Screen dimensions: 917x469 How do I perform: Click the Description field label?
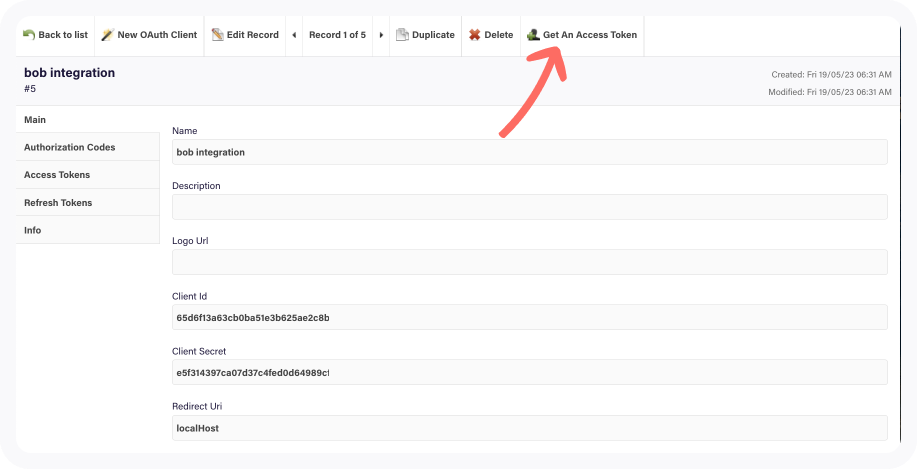(x=196, y=186)
